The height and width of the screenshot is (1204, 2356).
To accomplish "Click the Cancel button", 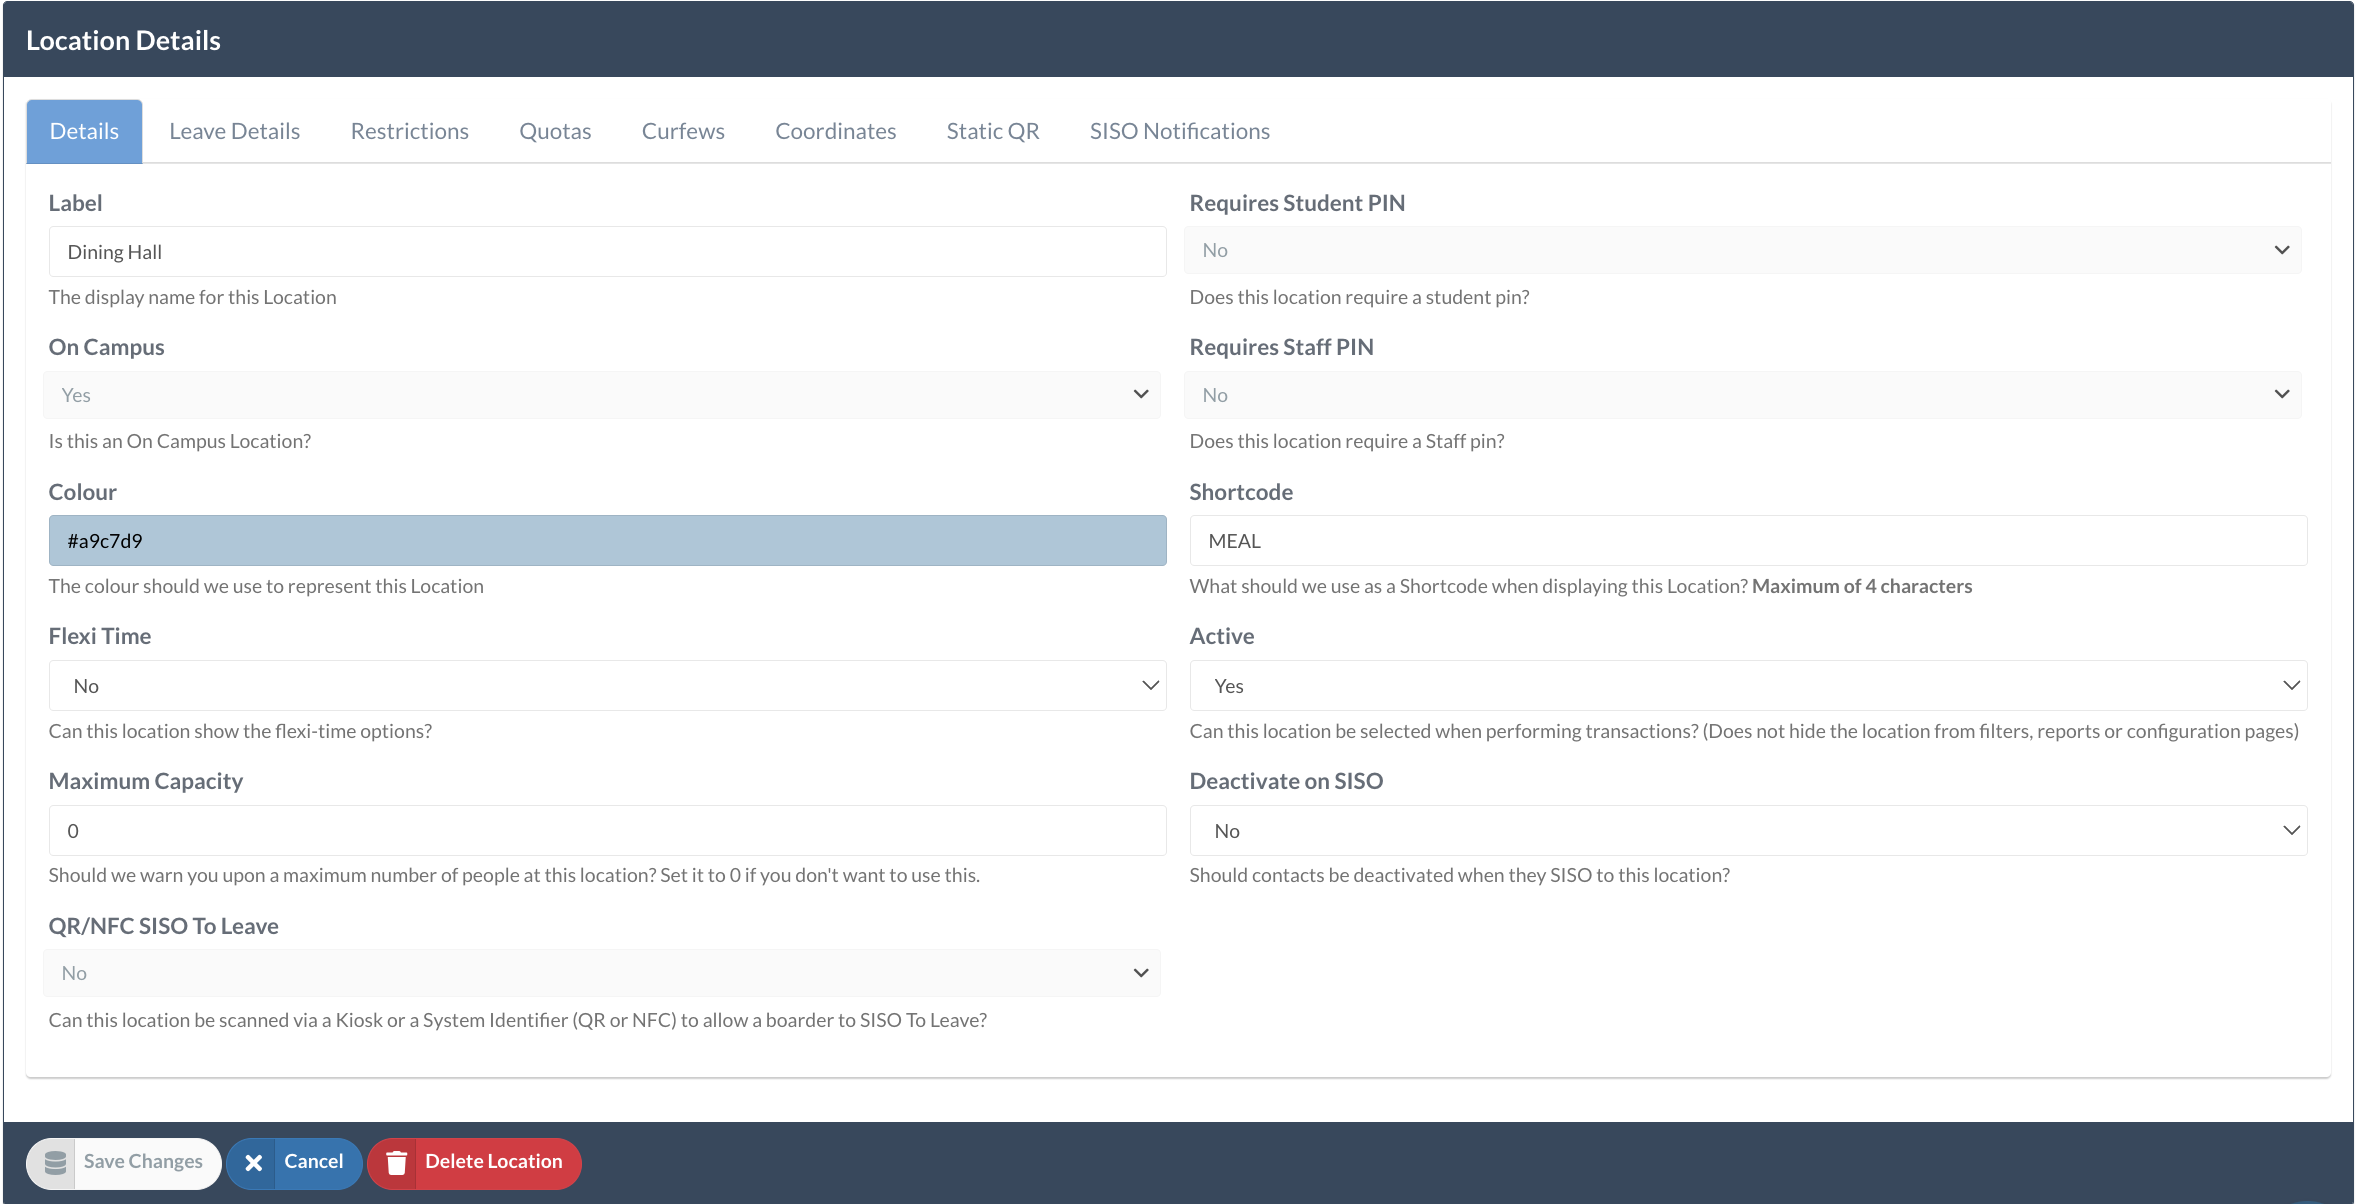I will (312, 1162).
